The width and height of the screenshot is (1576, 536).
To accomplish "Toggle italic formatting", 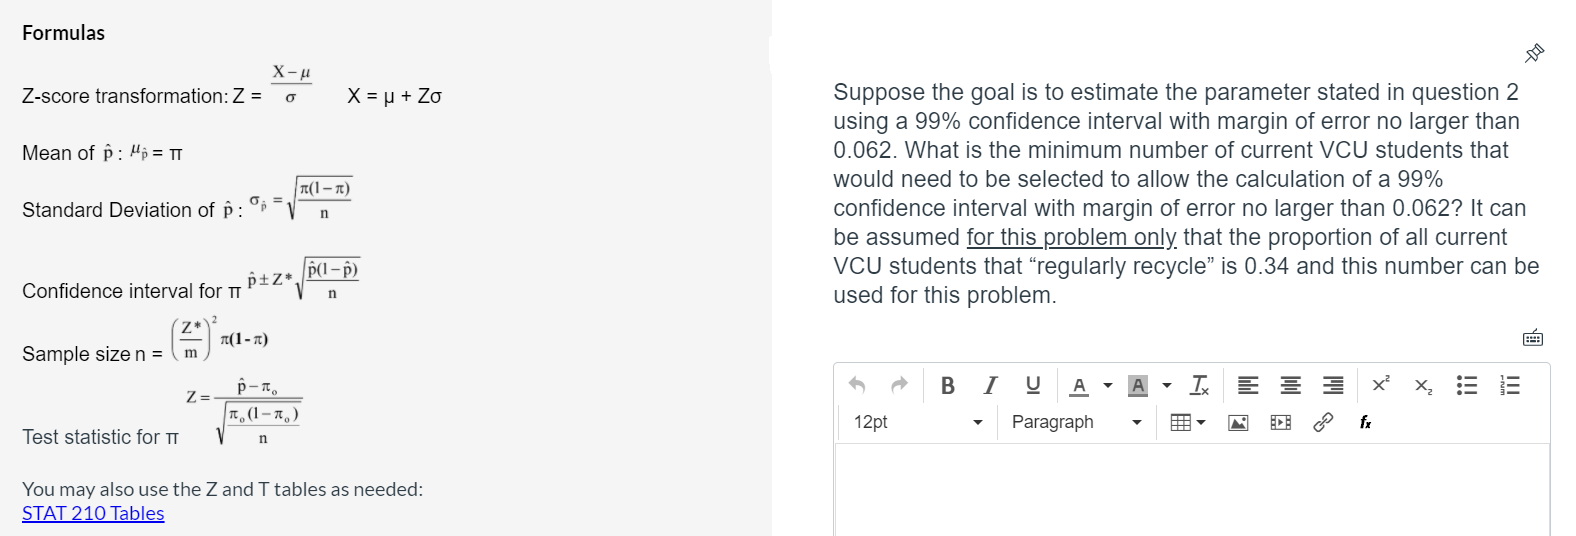I will click(990, 385).
